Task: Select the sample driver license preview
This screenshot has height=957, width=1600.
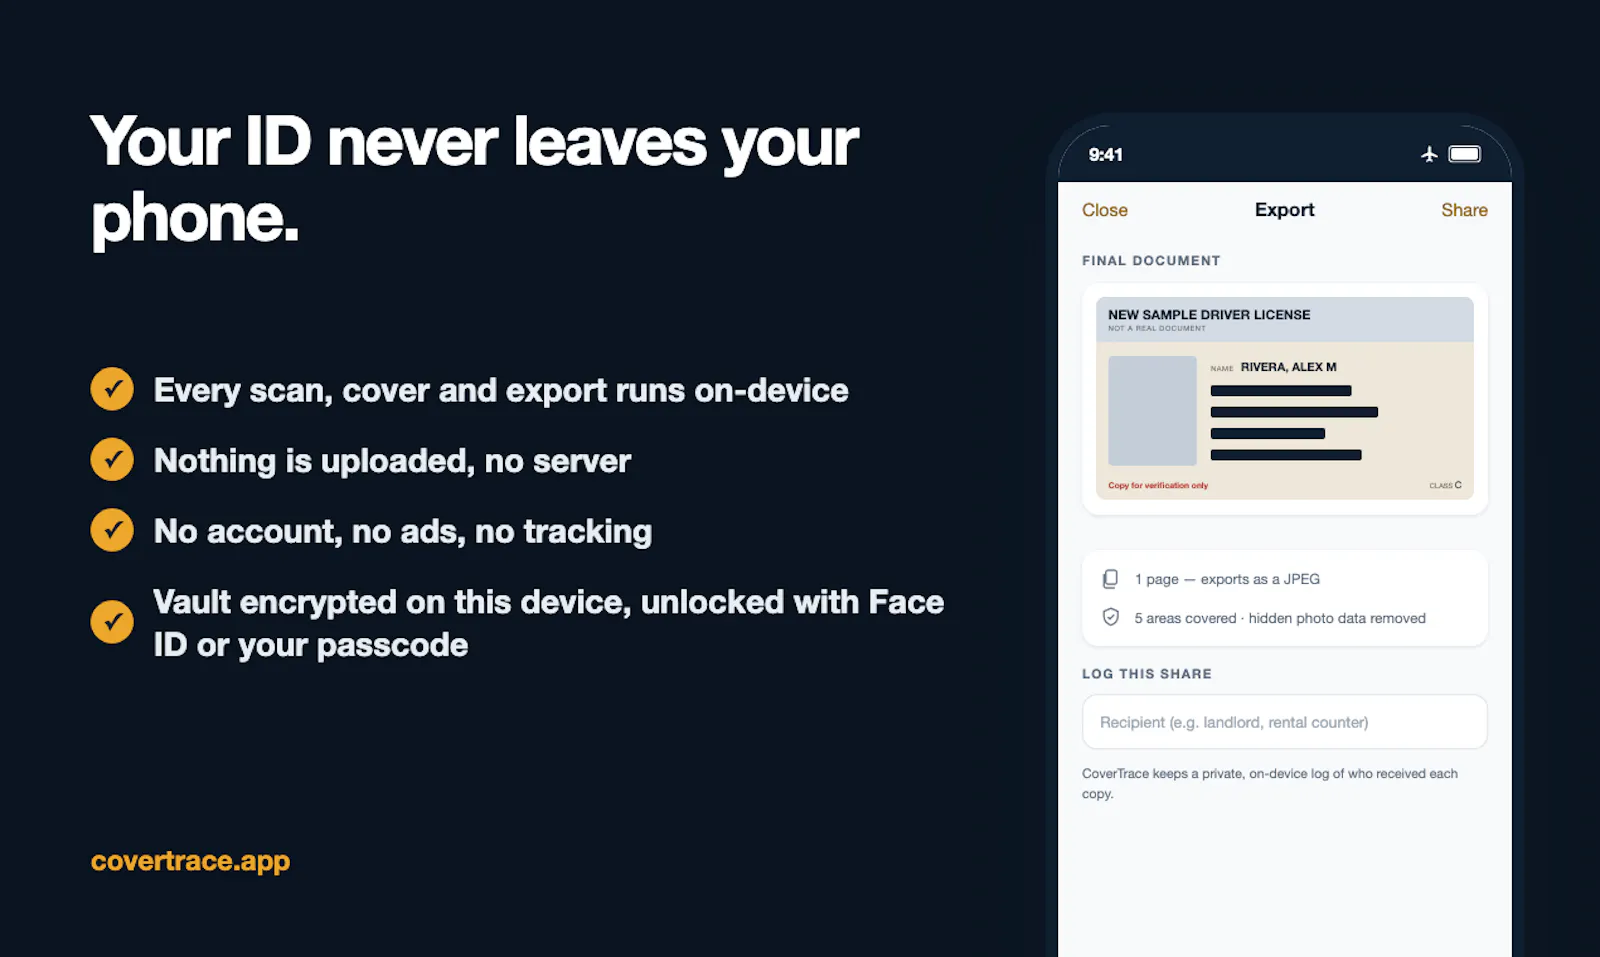Action: [1284, 398]
